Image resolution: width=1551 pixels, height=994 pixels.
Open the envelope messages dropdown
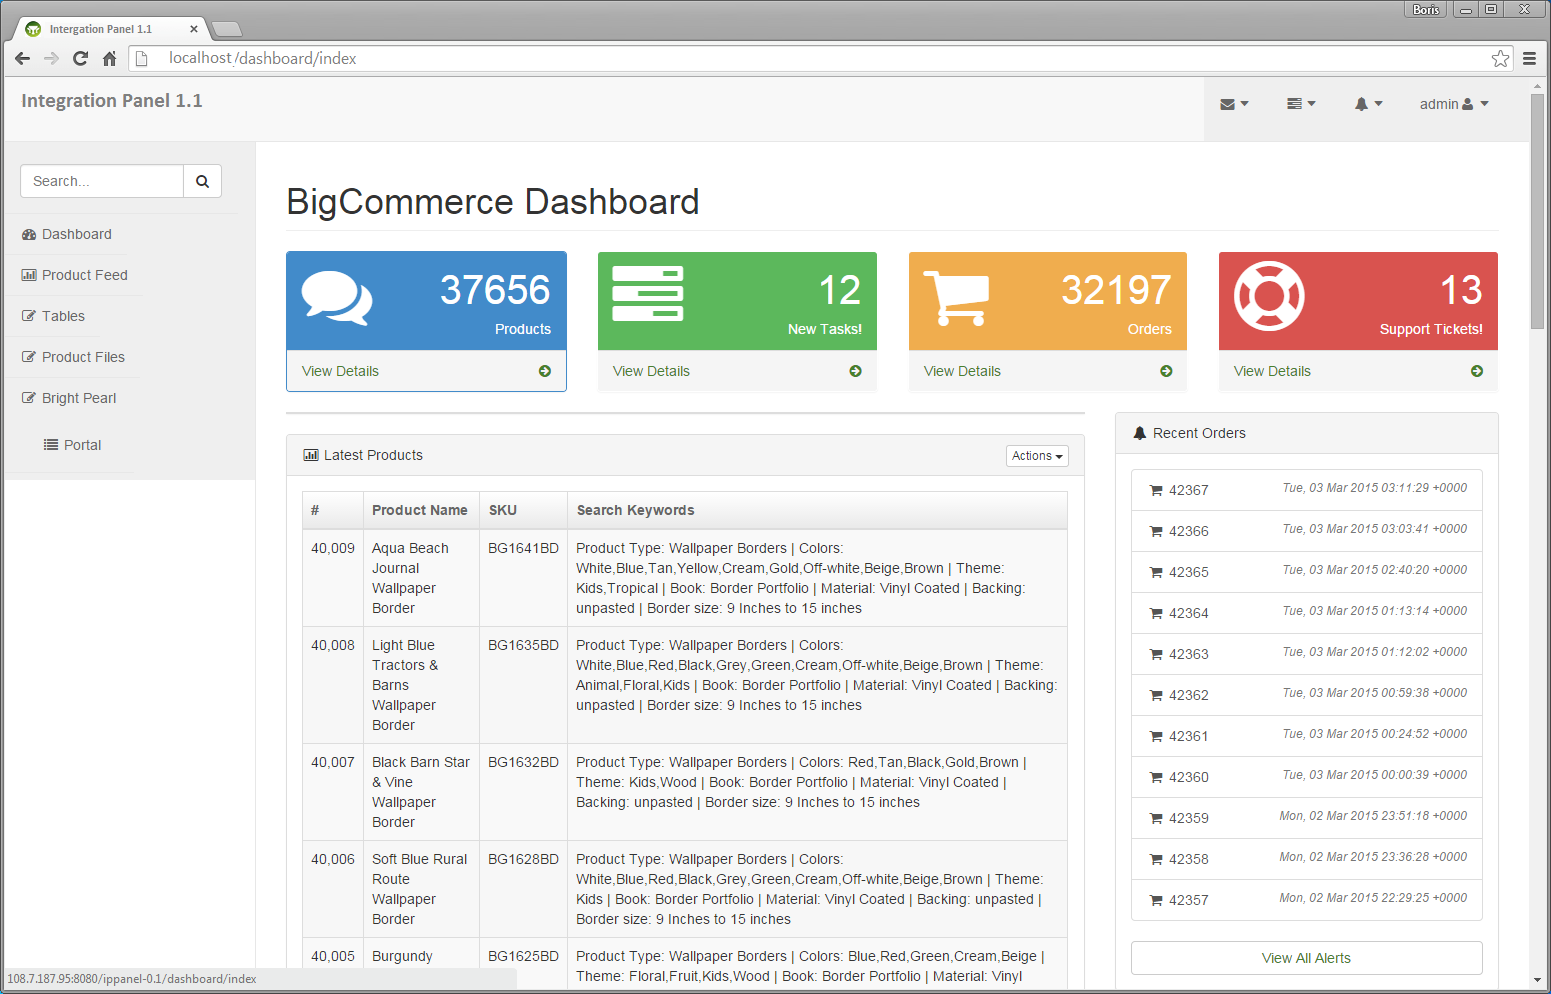pyautogui.click(x=1234, y=104)
